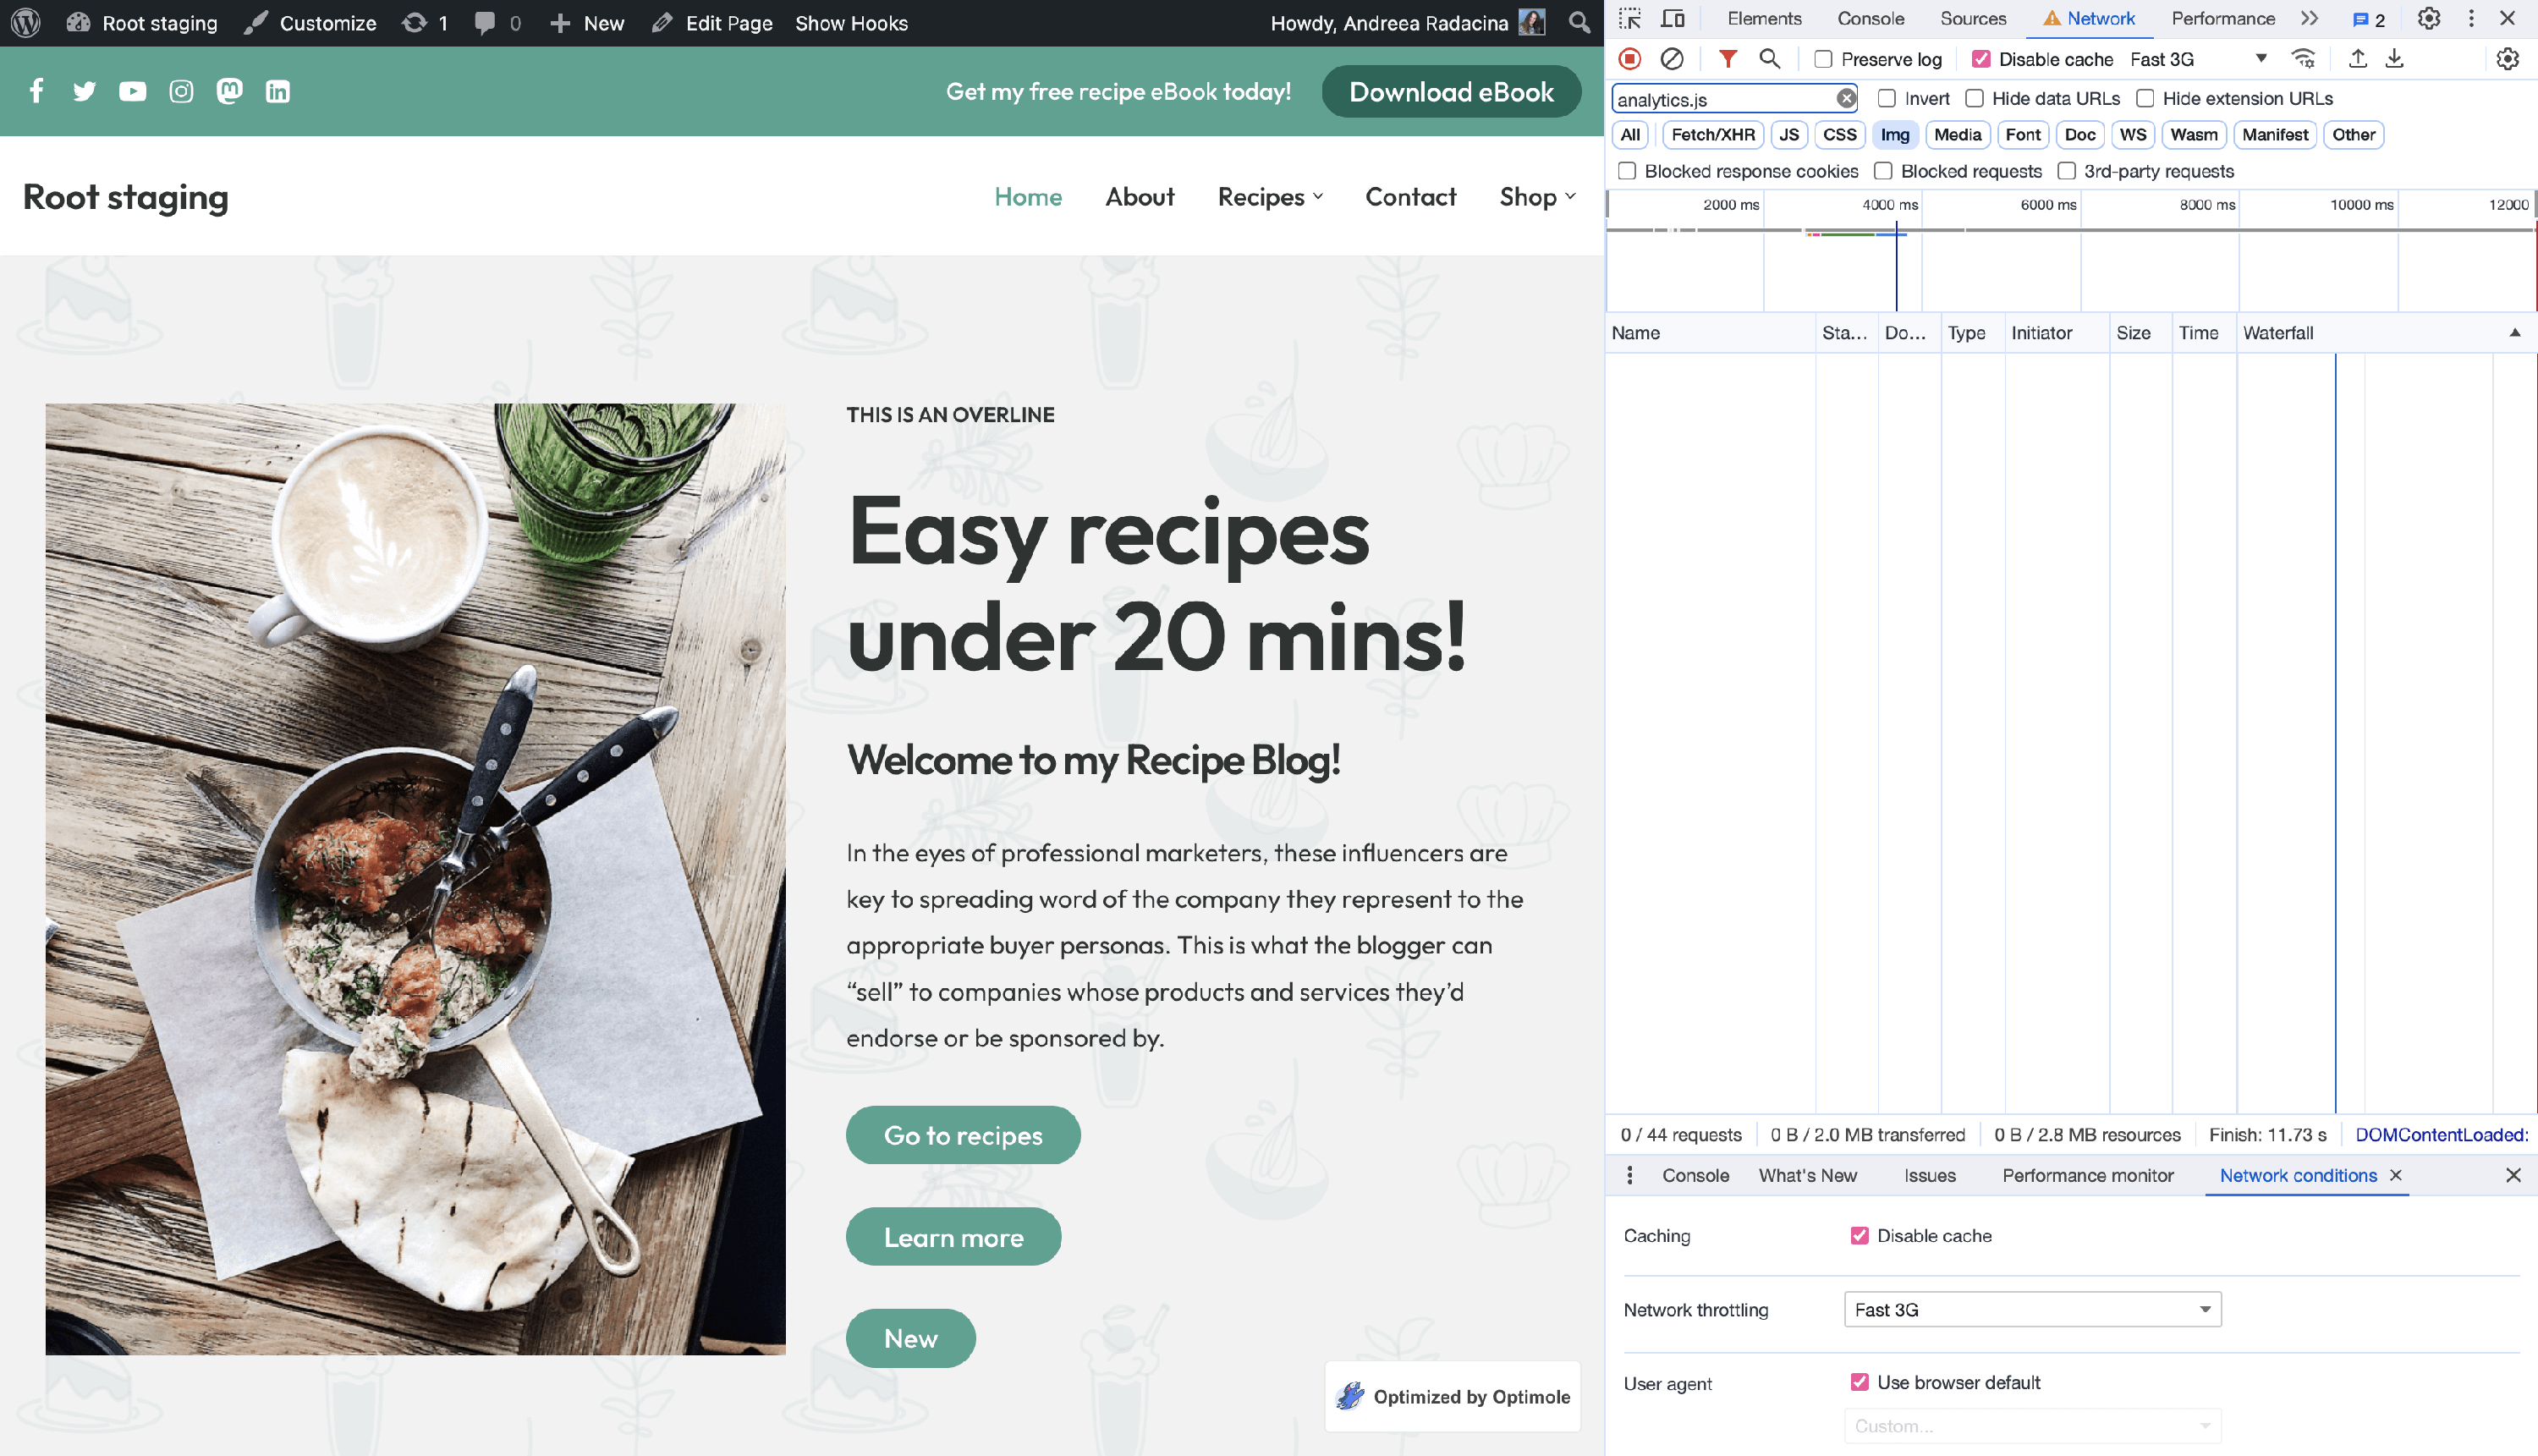Open DevTools settings gear icon

point(2428,19)
